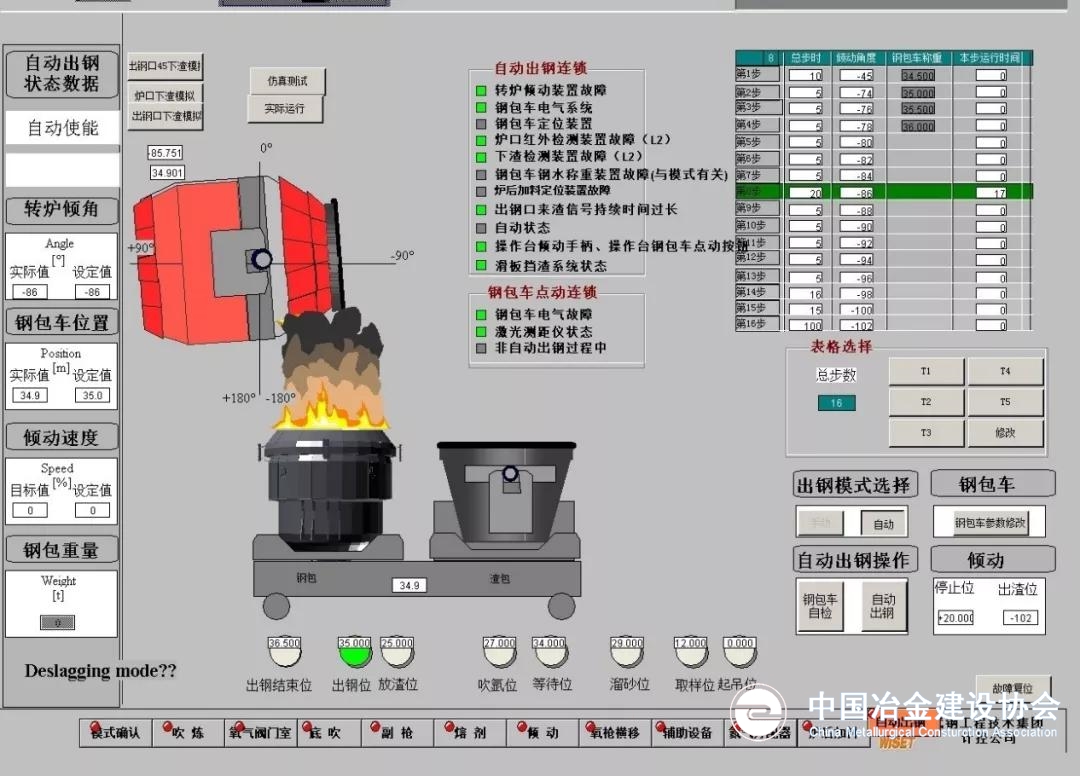The height and width of the screenshot is (776, 1080).
Task: Click the 炉后加料定位装置故障 status indicator
Action: tap(481, 191)
